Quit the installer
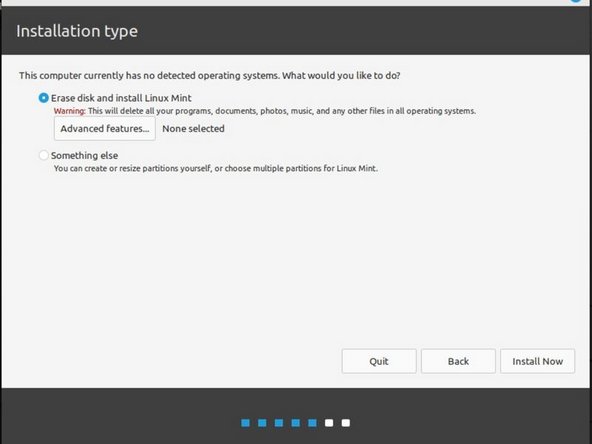 pos(379,361)
